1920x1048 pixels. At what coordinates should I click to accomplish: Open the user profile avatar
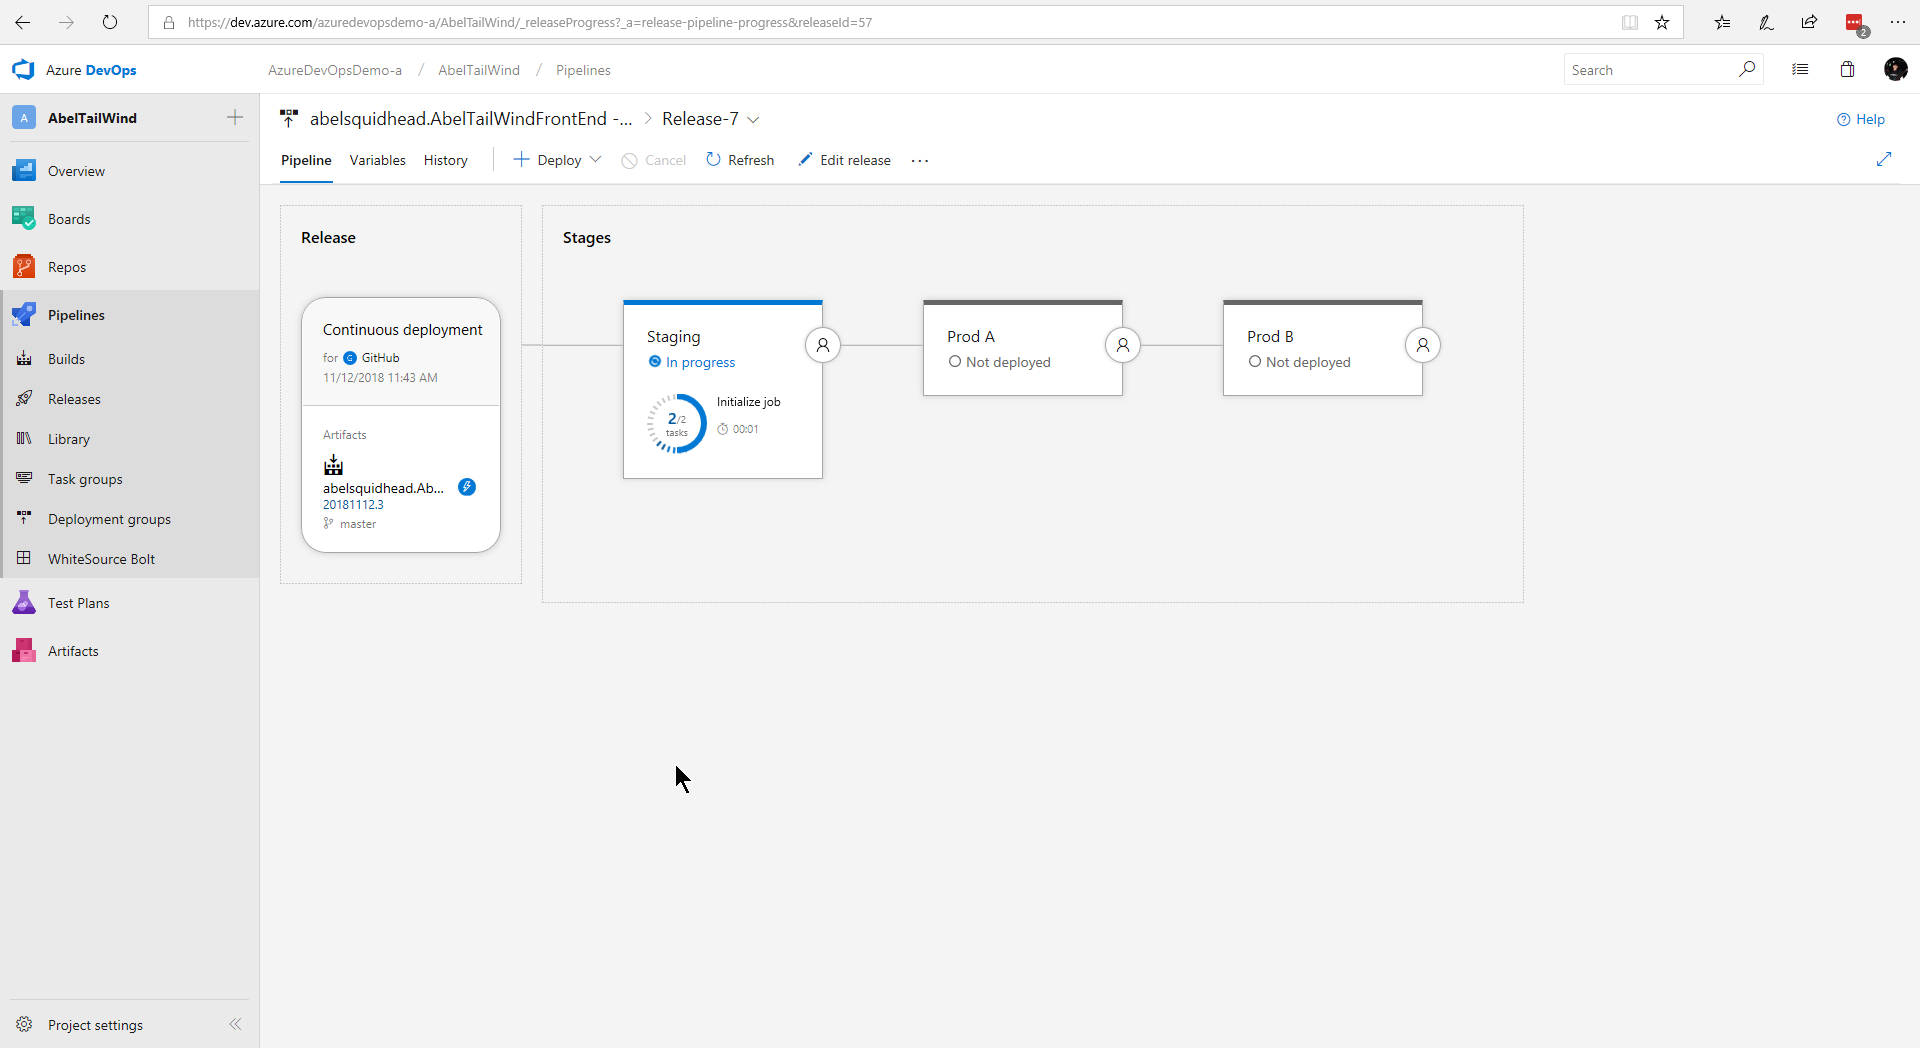point(1895,69)
